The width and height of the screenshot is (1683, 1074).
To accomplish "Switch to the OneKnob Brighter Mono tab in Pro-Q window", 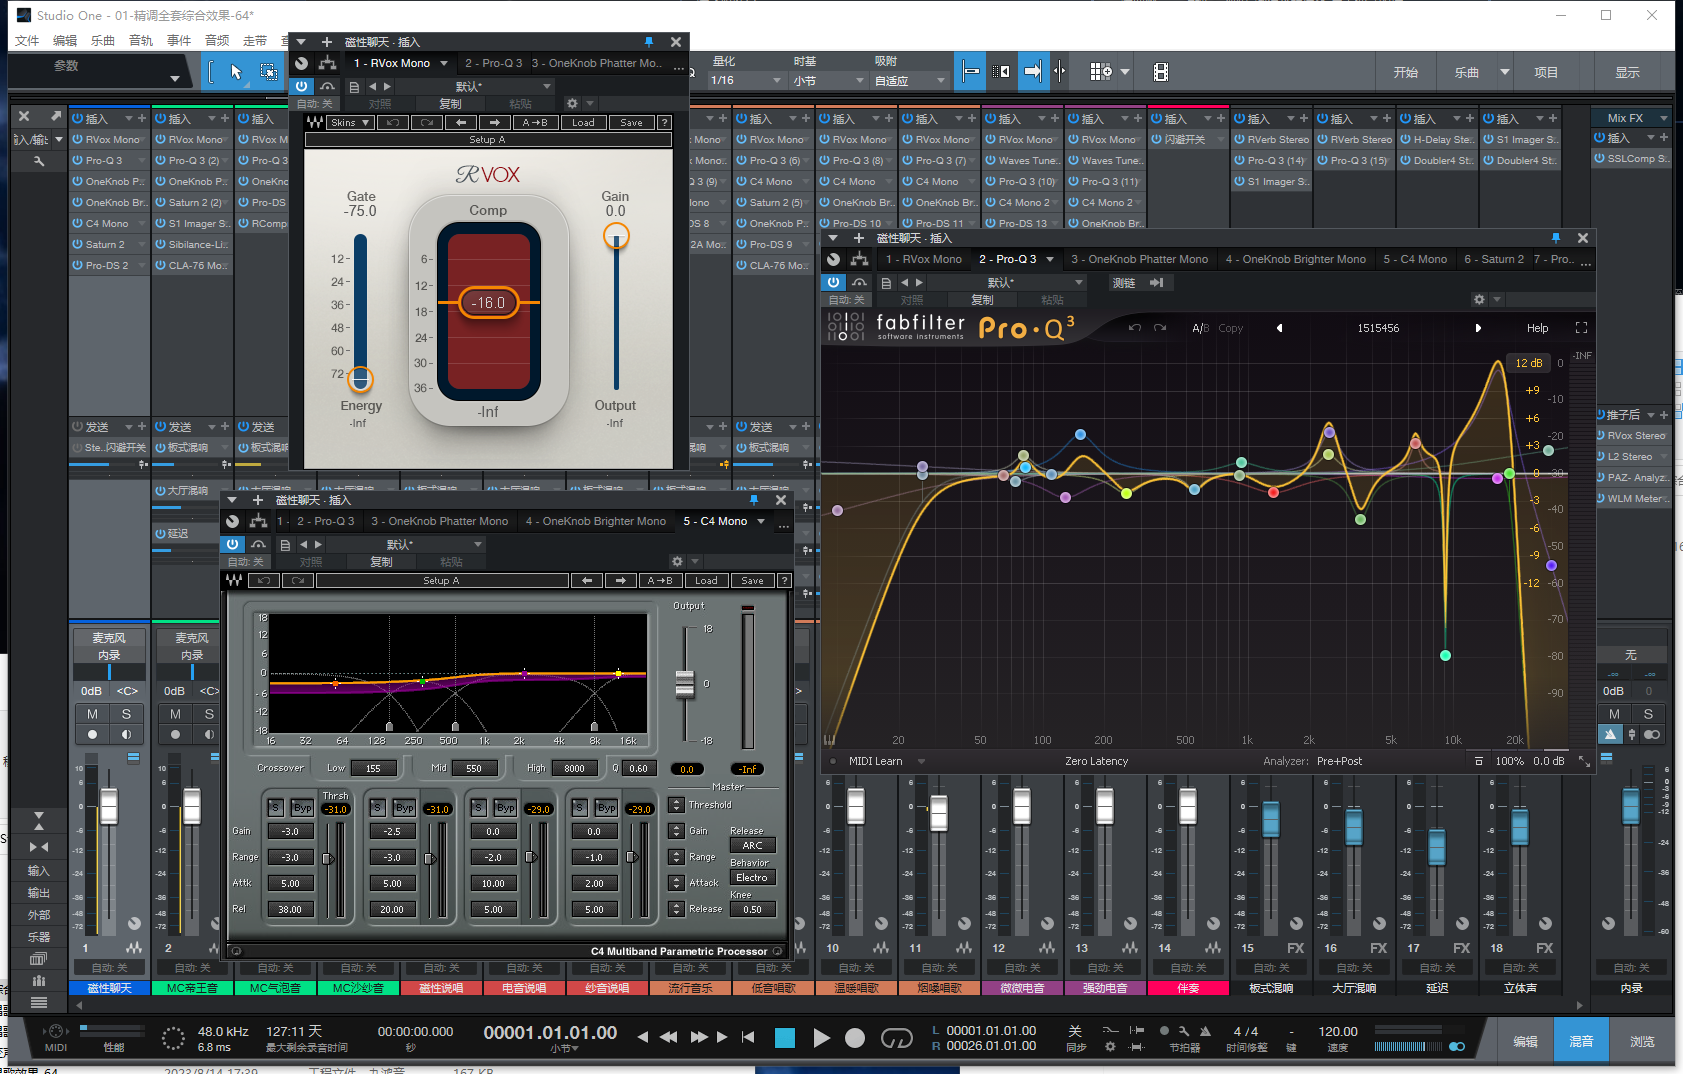I will (x=1295, y=259).
